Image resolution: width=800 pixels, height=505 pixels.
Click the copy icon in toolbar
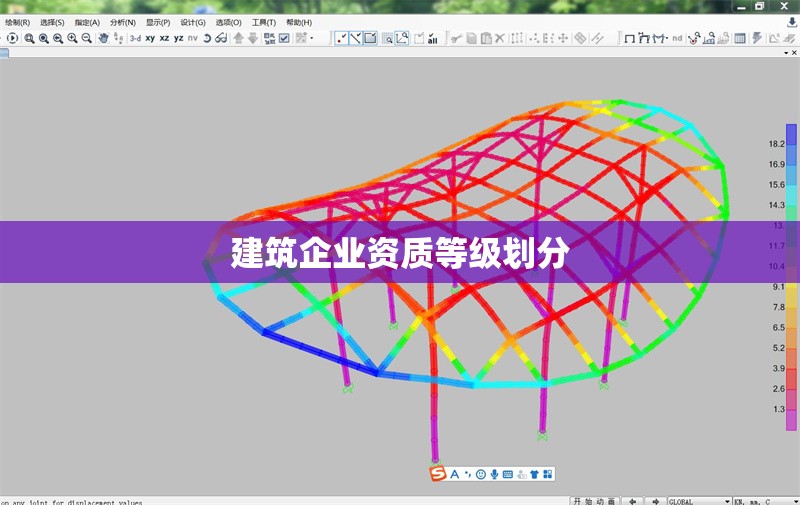point(471,38)
